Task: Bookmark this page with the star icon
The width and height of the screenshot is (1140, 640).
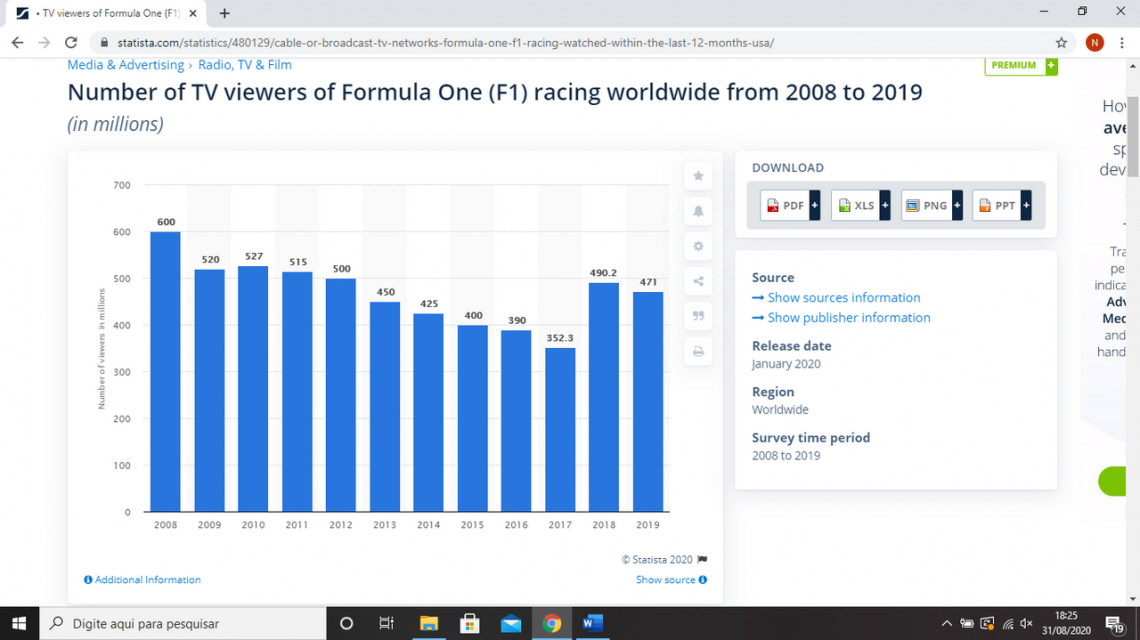Action: coord(1061,43)
